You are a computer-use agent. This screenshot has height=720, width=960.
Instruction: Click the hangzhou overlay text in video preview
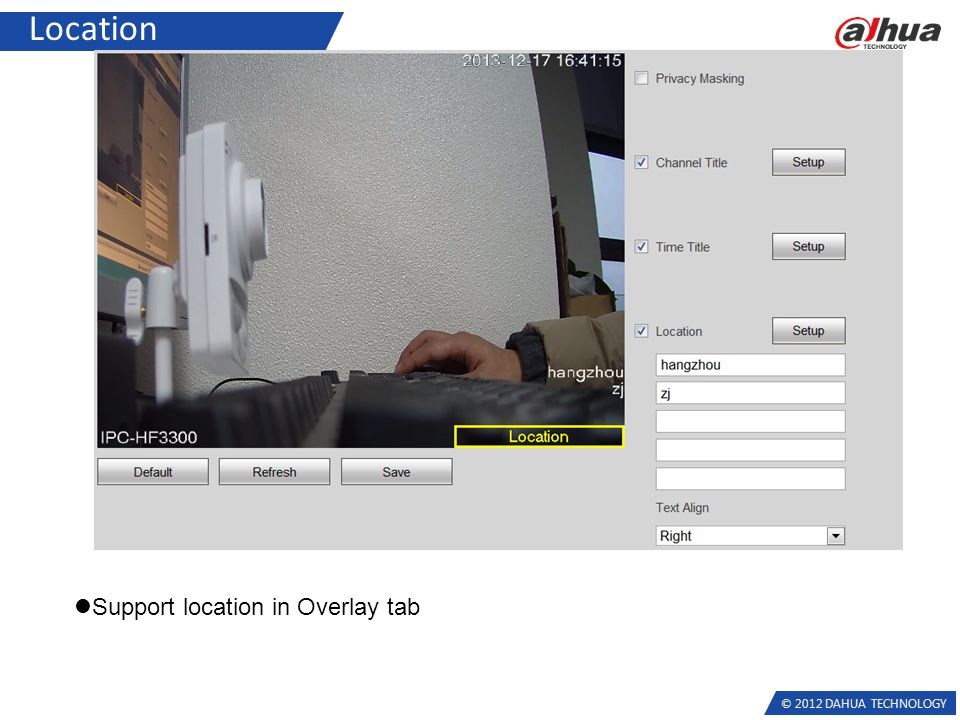585,372
